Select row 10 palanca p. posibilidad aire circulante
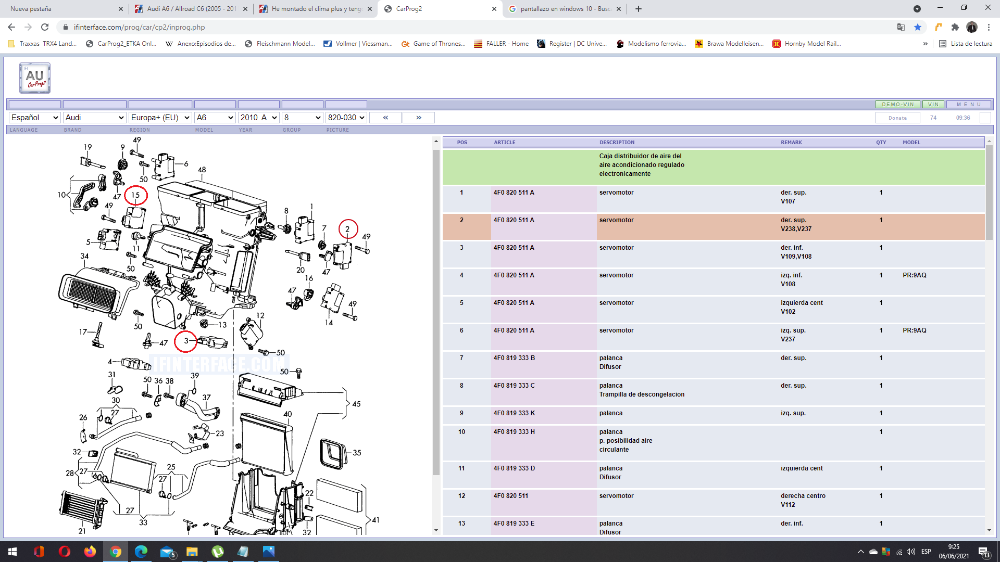This screenshot has height=562, width=1000. tap(714, 443)
